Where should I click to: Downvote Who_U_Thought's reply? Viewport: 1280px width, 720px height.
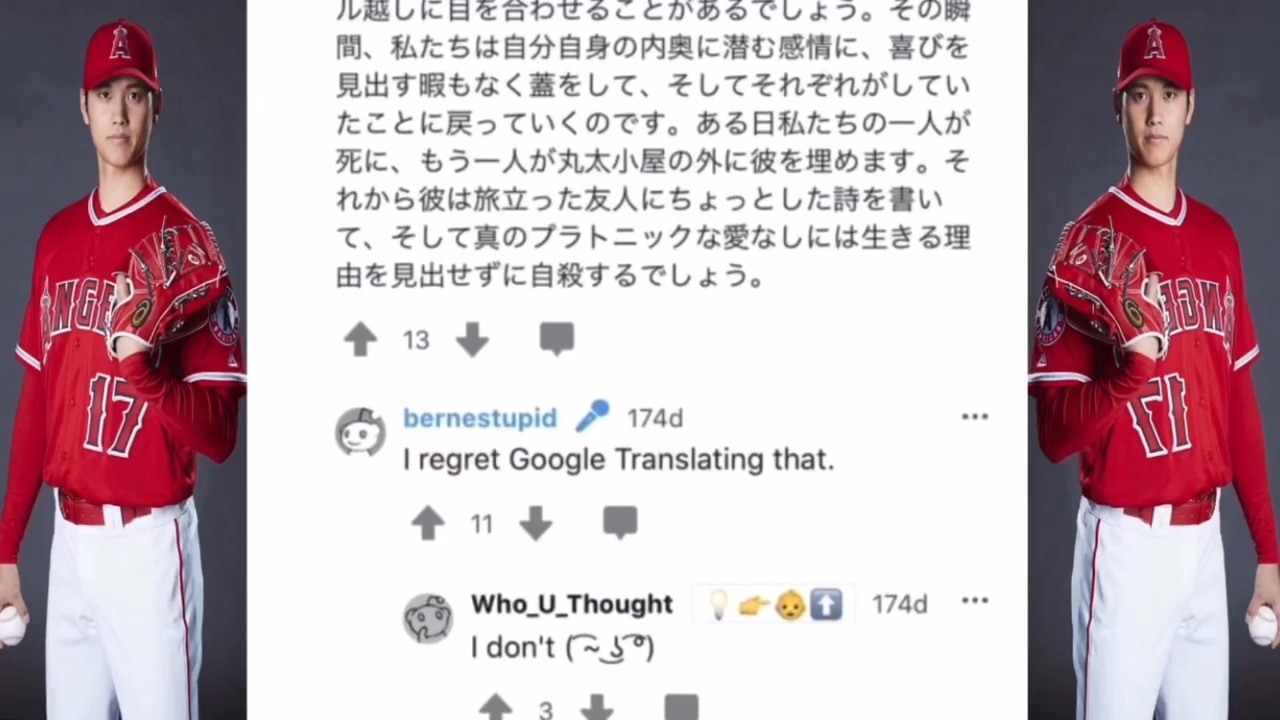(597, 708)
